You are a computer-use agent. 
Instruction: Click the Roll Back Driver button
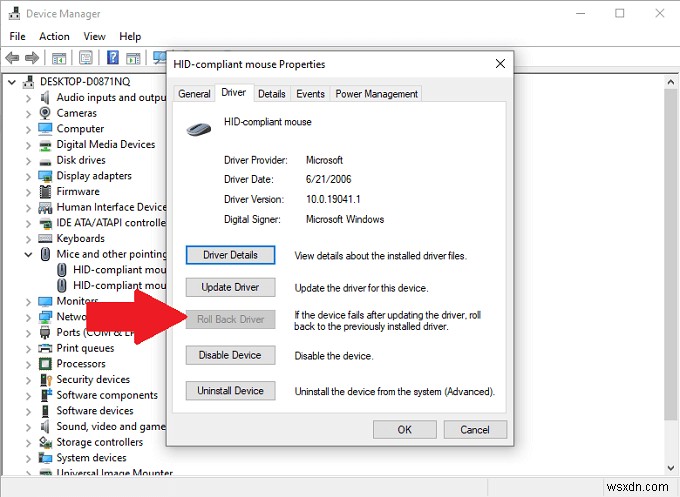tap(230, 320)
